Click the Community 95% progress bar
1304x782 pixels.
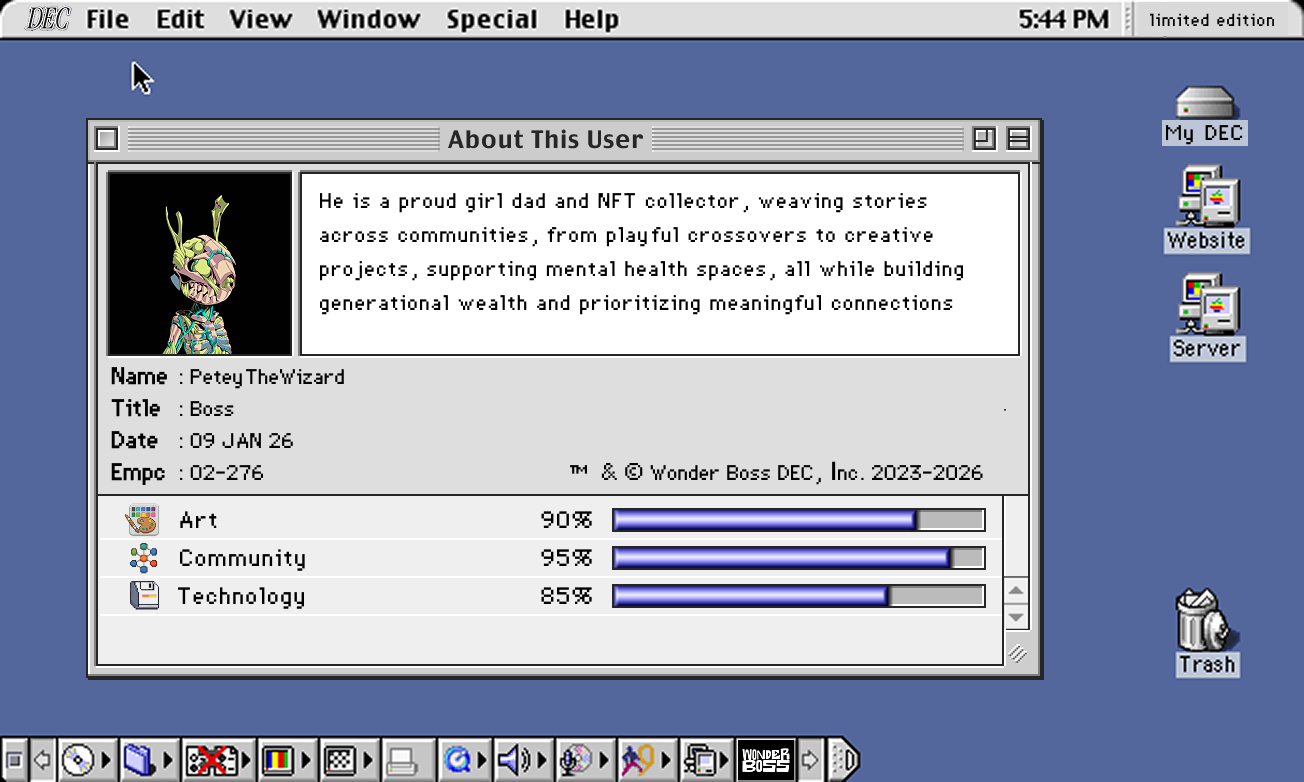tap(799, 558)
